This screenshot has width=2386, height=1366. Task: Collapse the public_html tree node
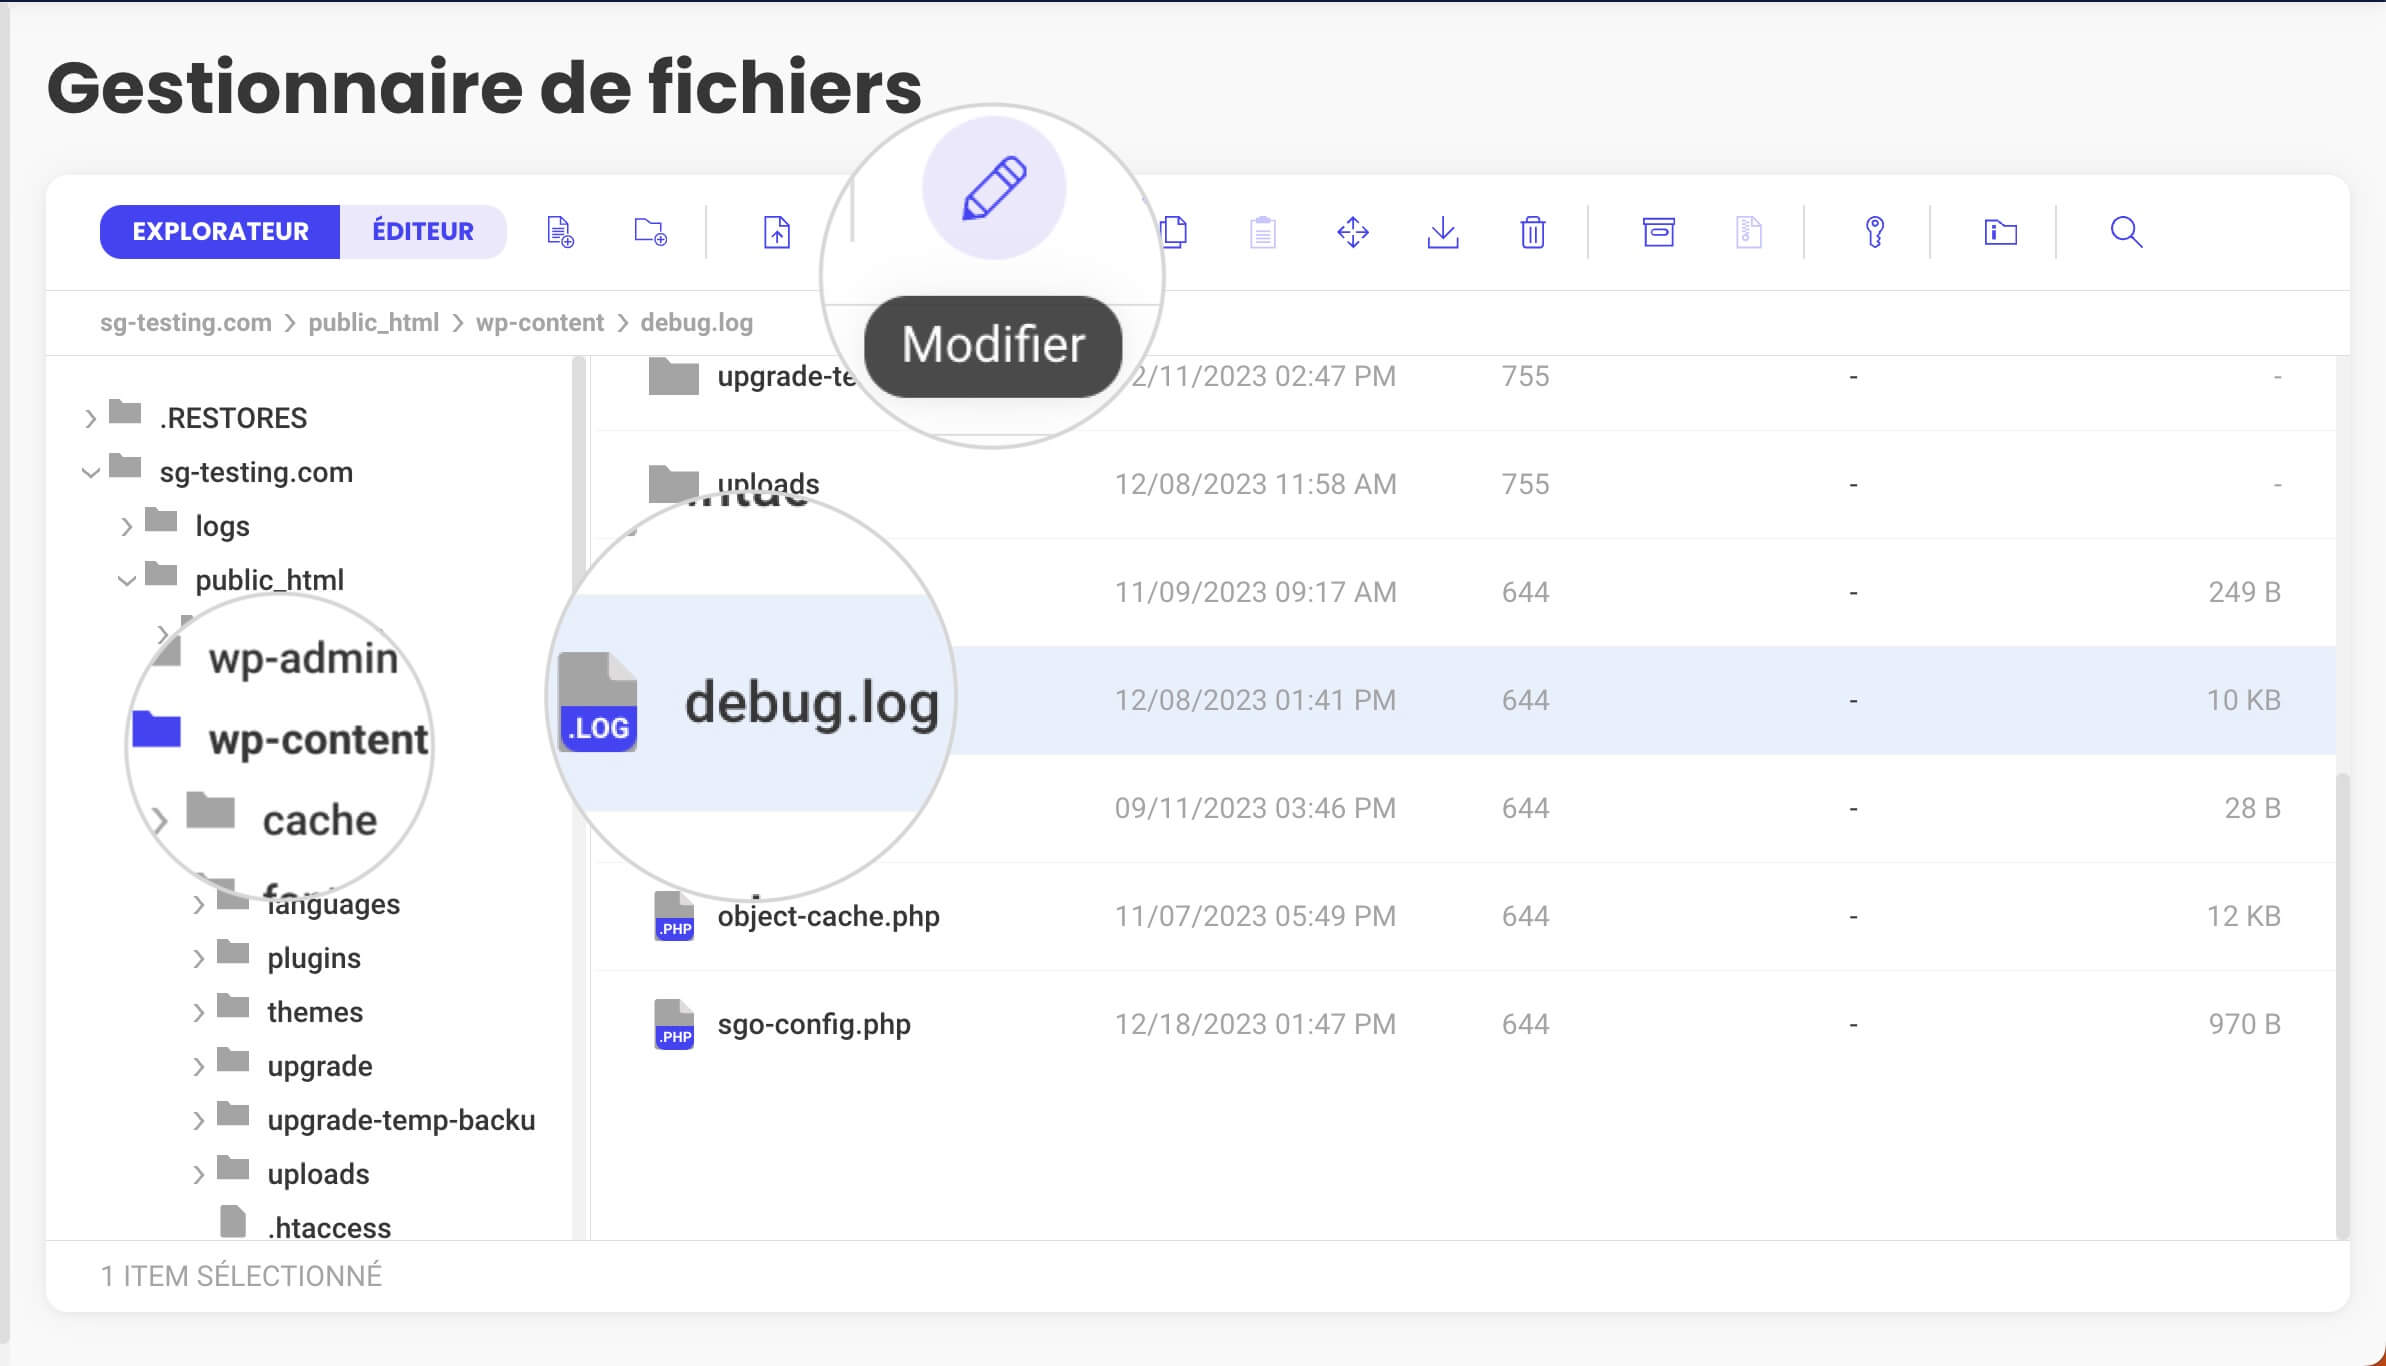click(x=127, y=580)
